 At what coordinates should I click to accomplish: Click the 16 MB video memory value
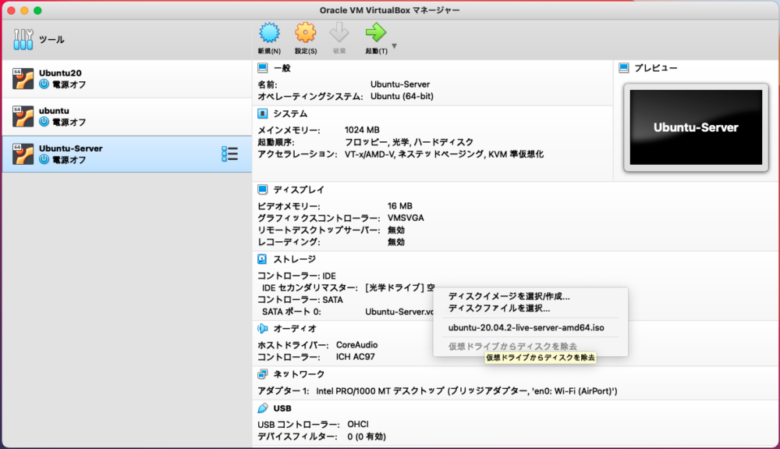click(400, 206)
